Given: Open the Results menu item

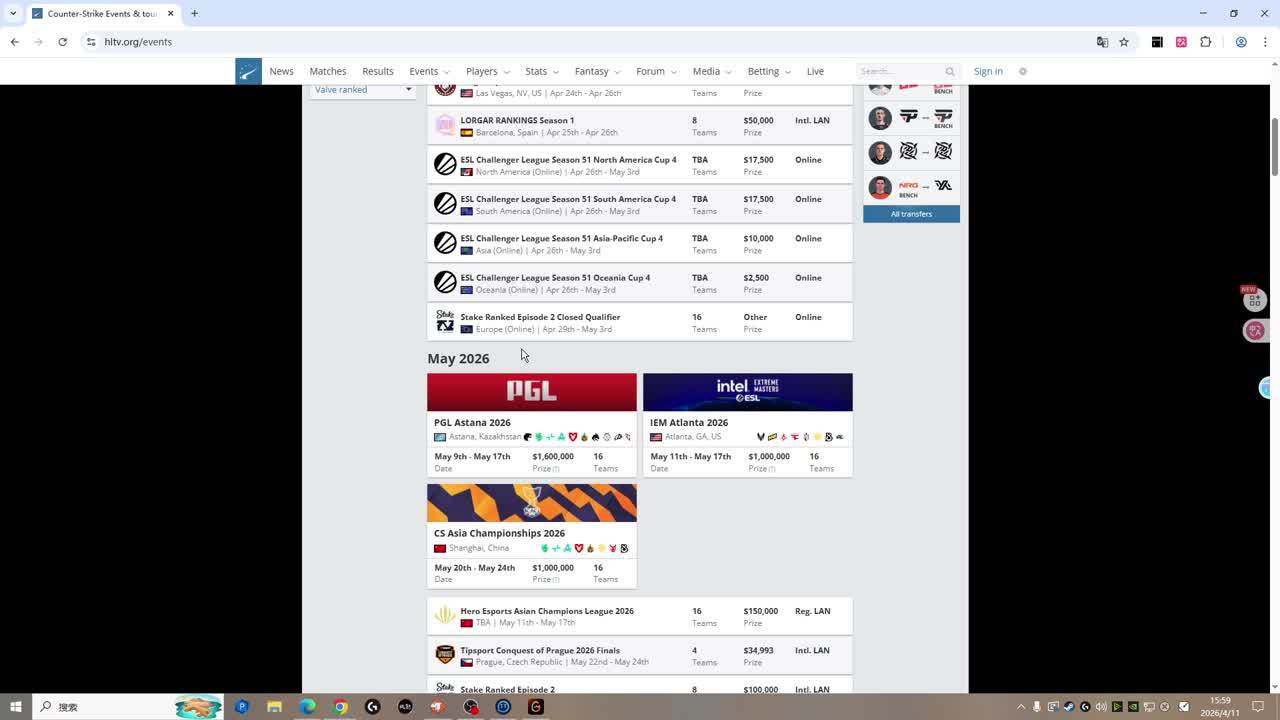Looking at the screenshot, I should (x=377, y=71).
